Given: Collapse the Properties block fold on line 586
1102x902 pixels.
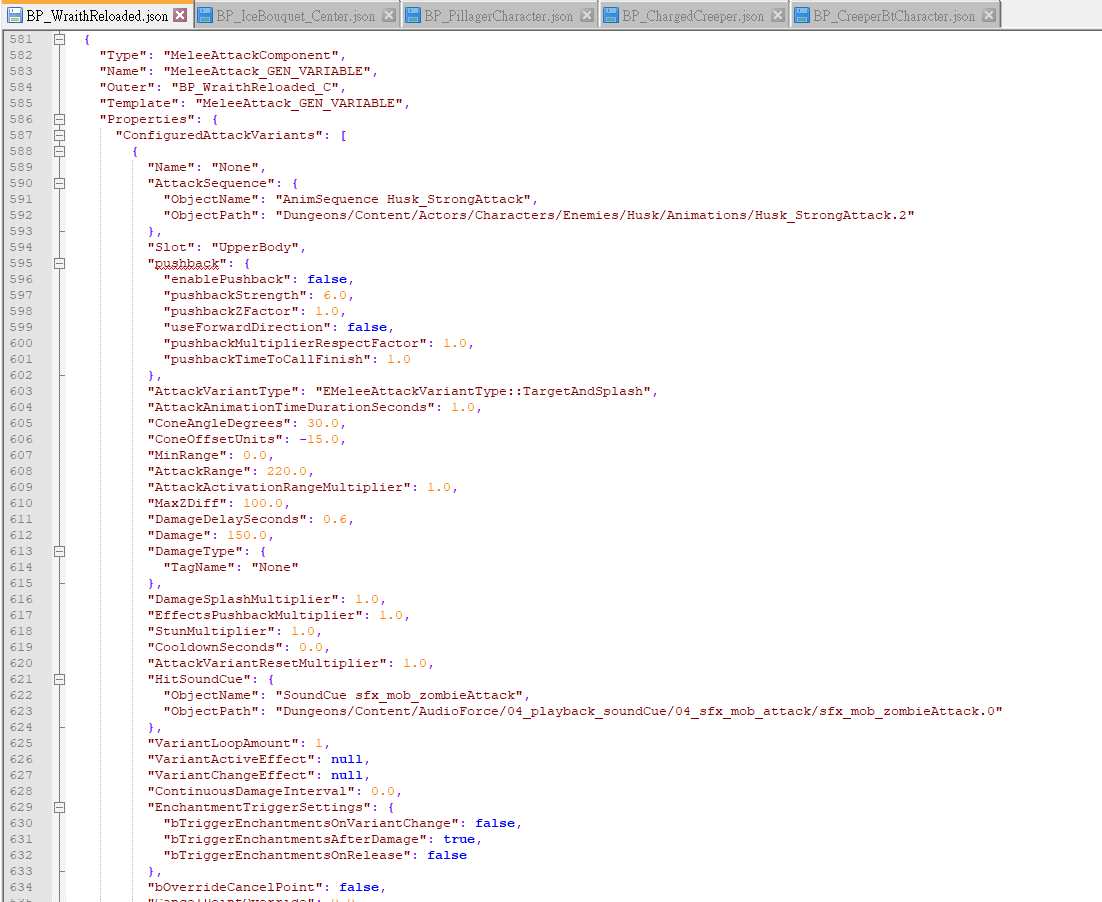Looking at the screenshot, I should [60, 120].
